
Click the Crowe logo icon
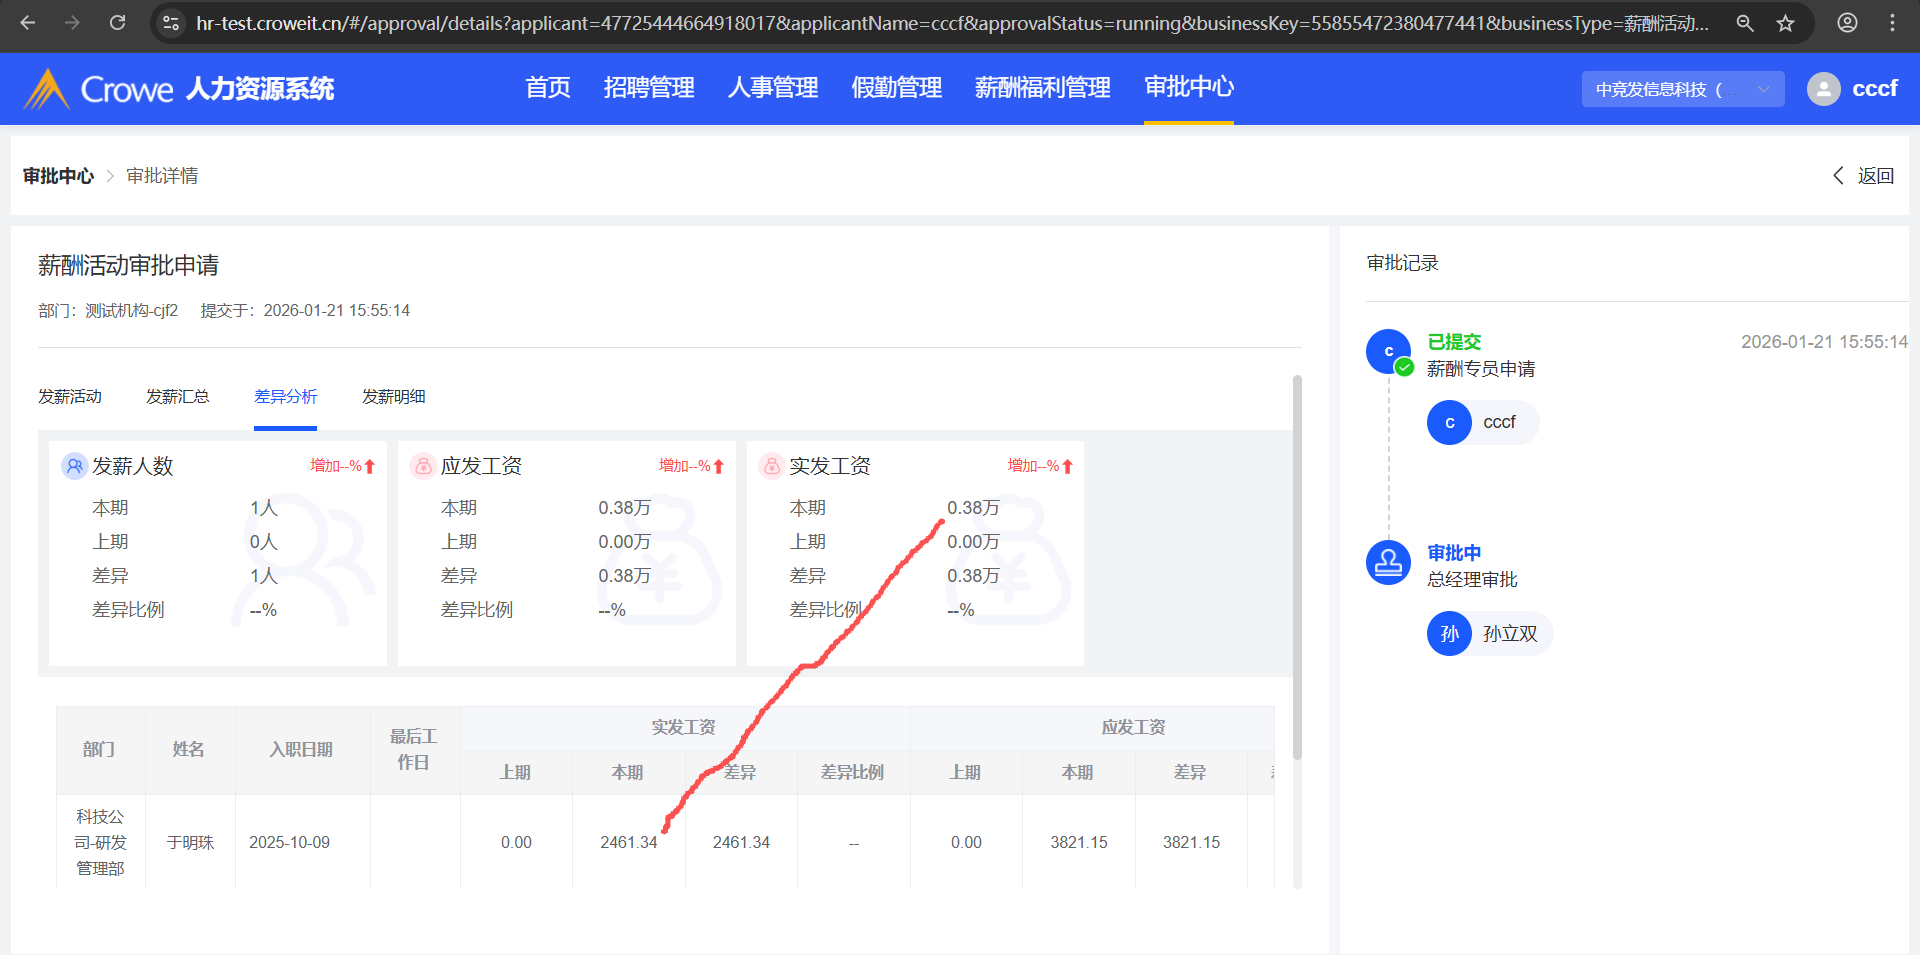coord(46,89)
